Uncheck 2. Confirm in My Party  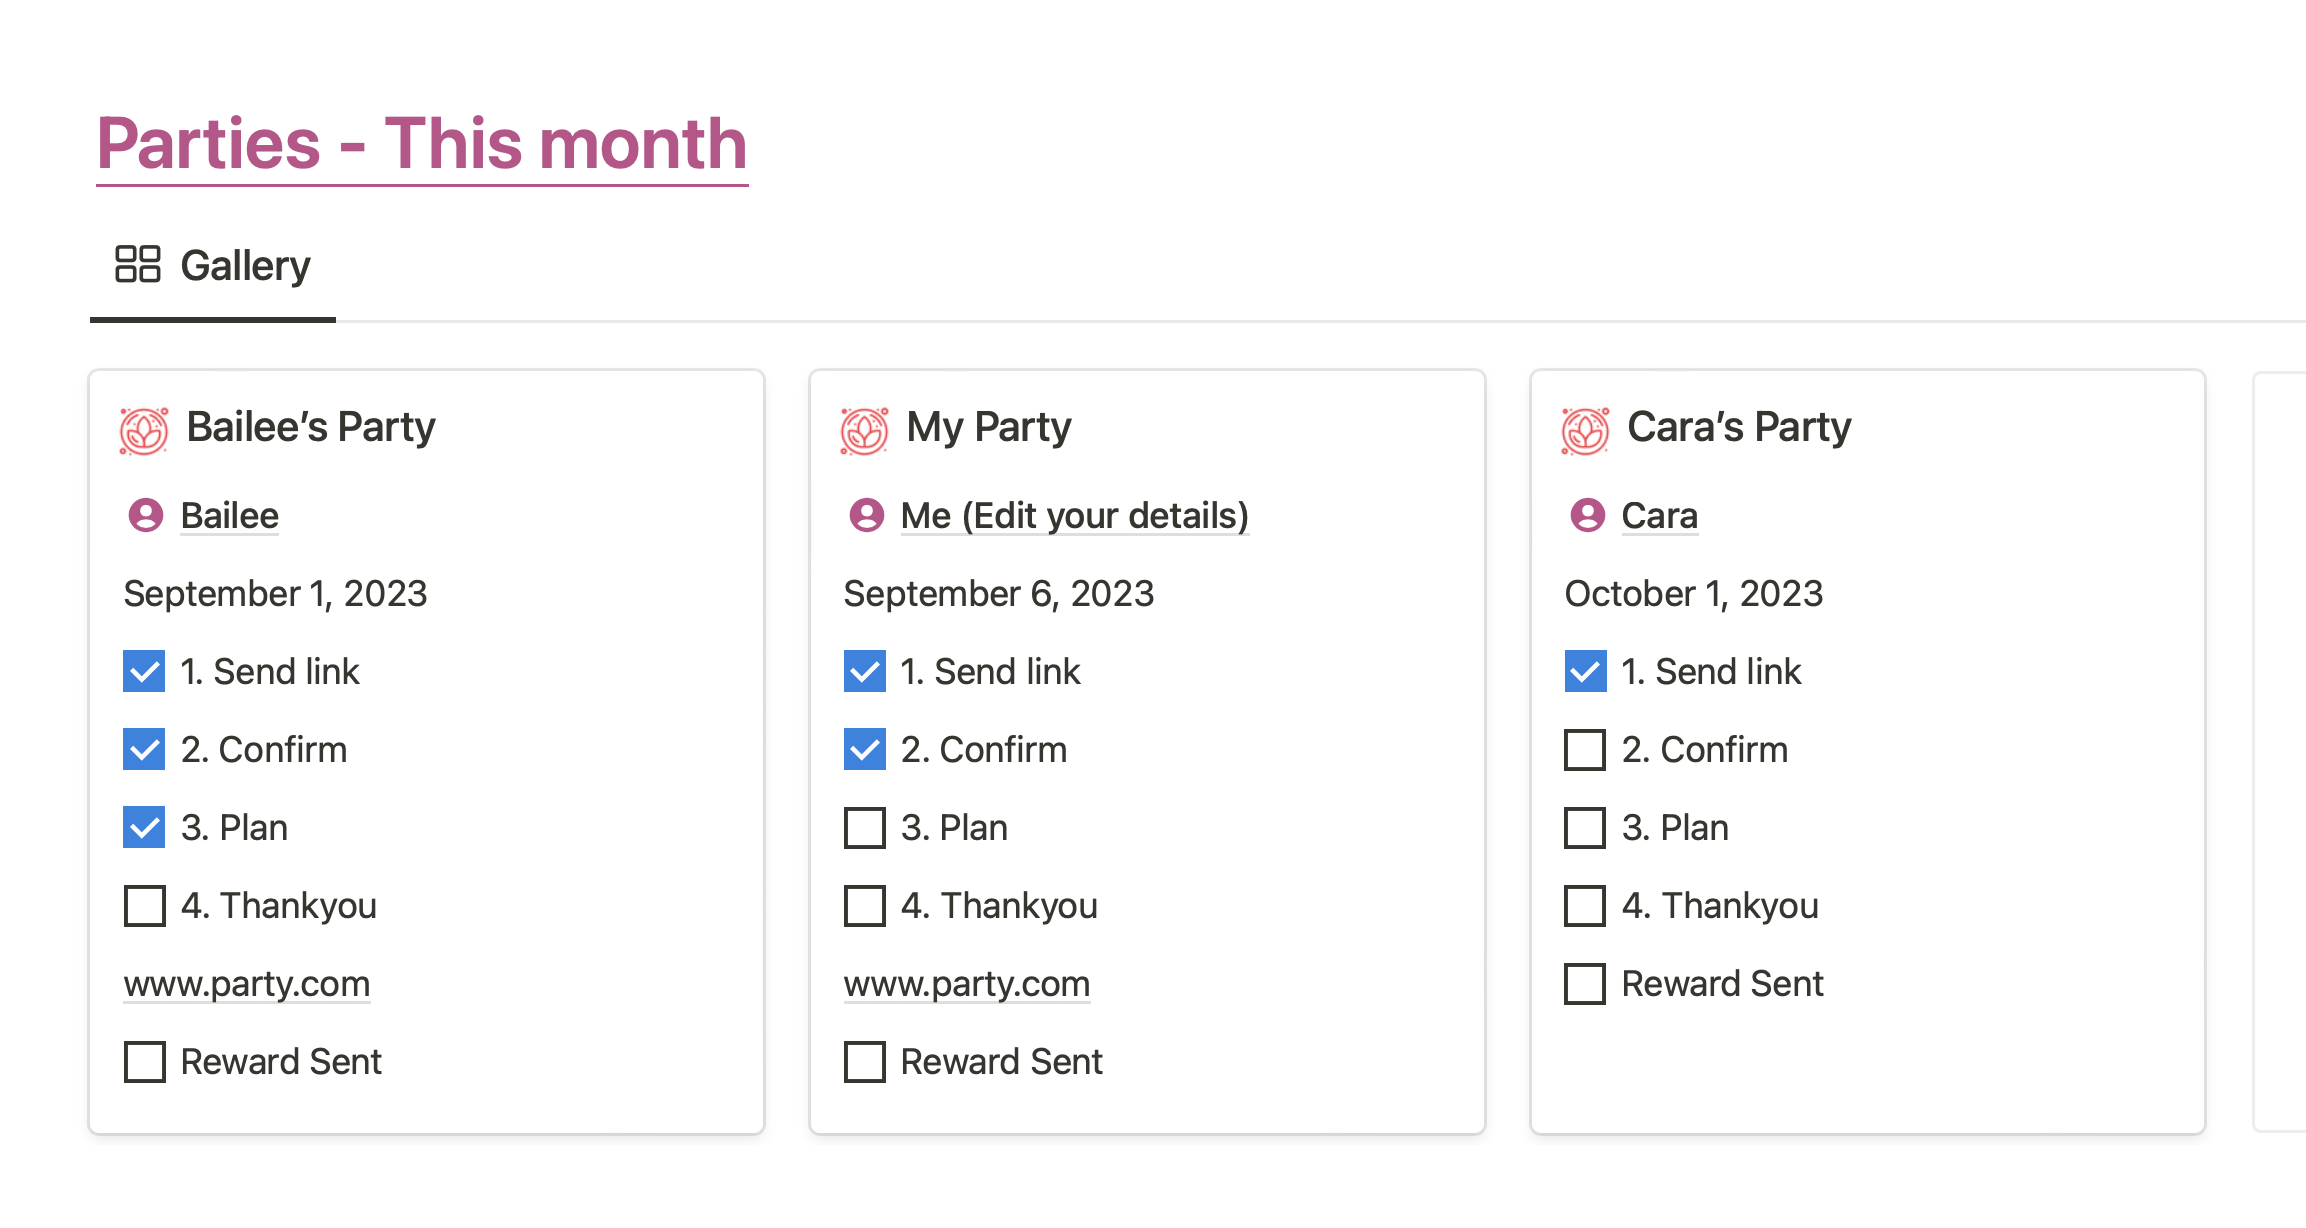pos(865,750)
